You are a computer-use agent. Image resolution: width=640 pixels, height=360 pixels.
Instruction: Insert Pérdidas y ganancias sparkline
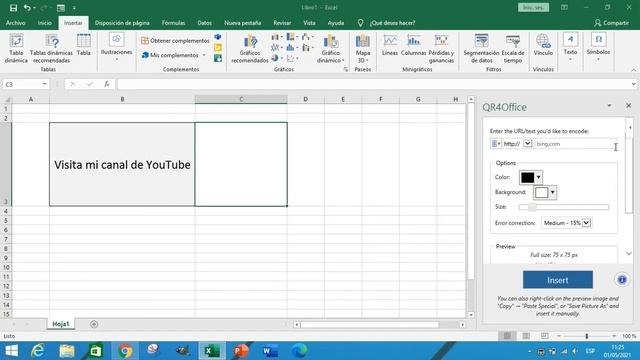point(441,49)
